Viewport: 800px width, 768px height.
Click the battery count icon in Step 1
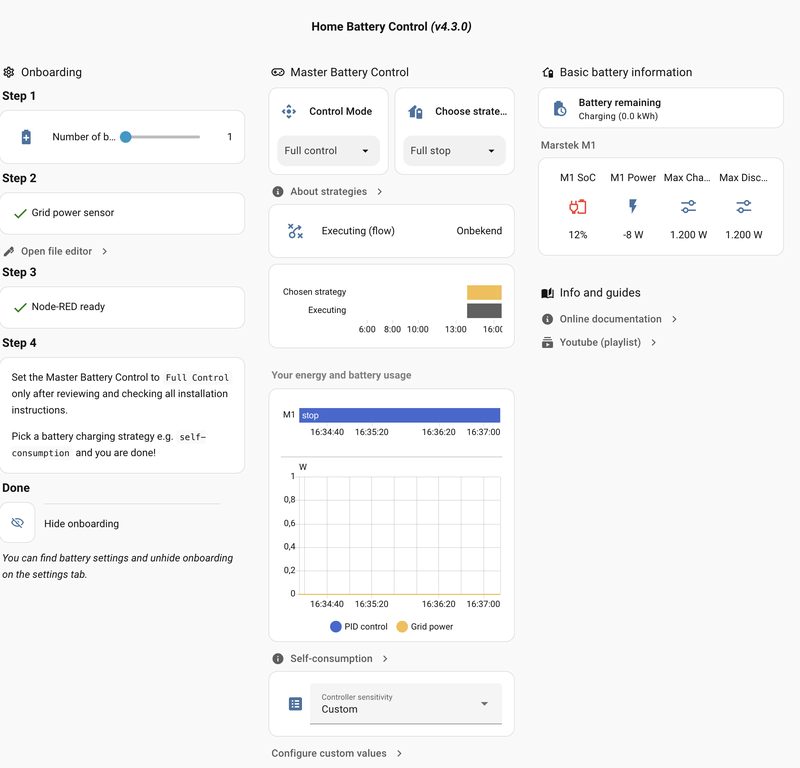(26, 136)
